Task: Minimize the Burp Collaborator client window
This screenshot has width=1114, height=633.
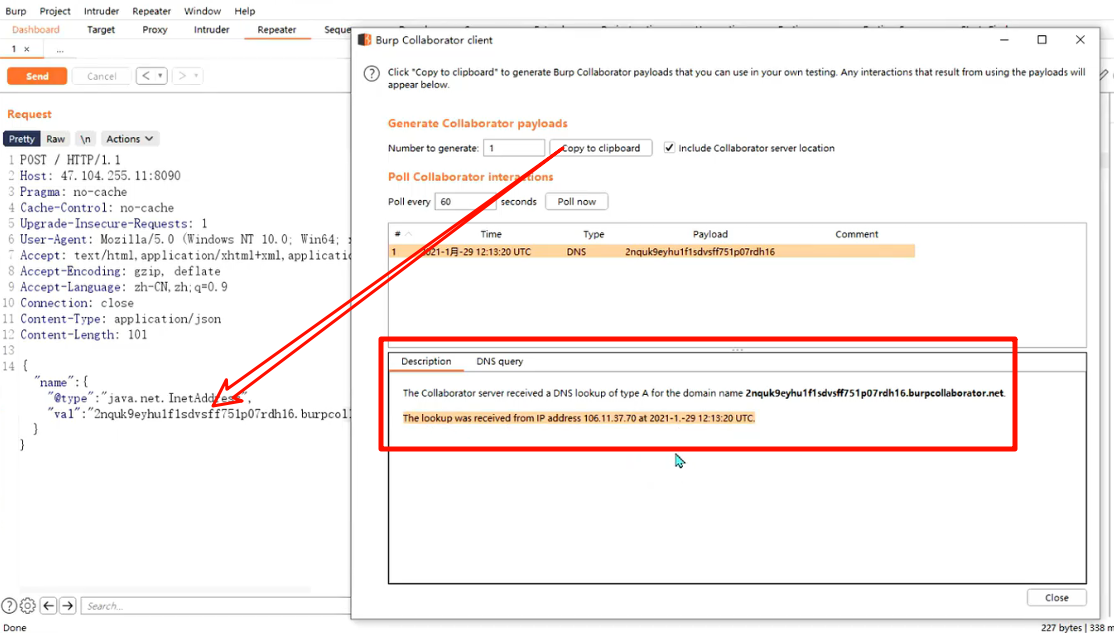Action: tap(1004, 40)
